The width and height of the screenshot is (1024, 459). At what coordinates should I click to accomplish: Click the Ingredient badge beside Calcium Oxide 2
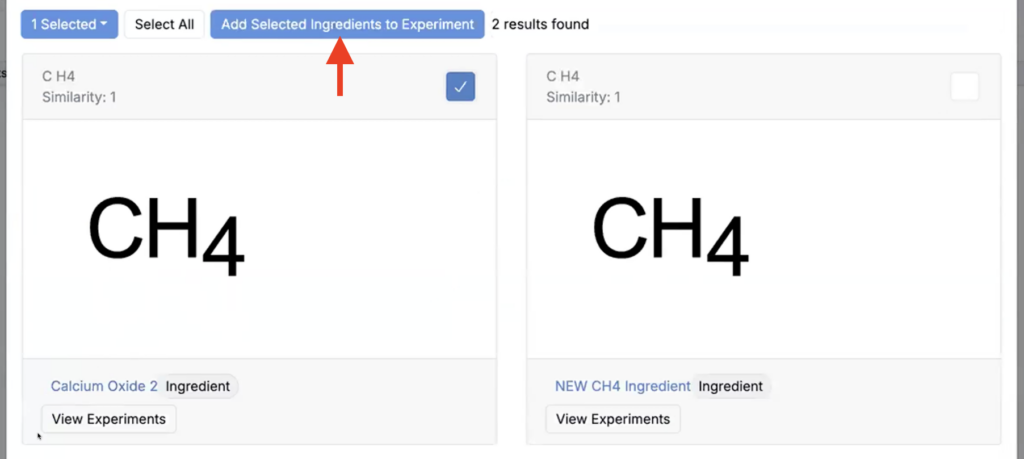tap(197, 386)
